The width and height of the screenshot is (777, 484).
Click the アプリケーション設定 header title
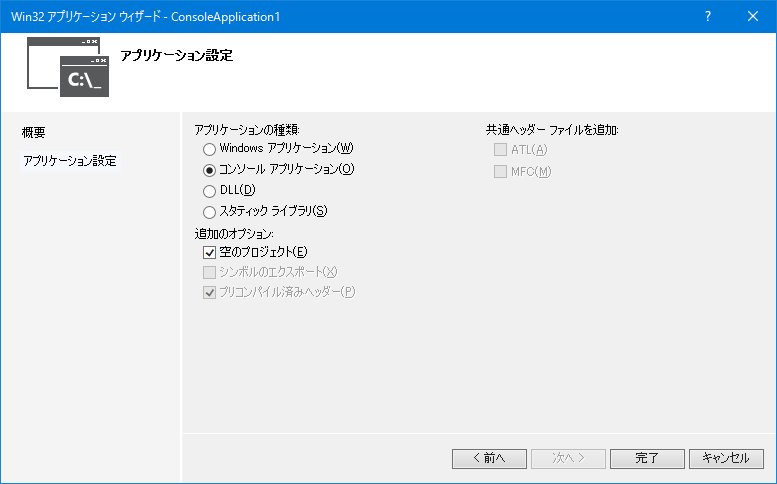pyautogui.click(x=177, y=55)
